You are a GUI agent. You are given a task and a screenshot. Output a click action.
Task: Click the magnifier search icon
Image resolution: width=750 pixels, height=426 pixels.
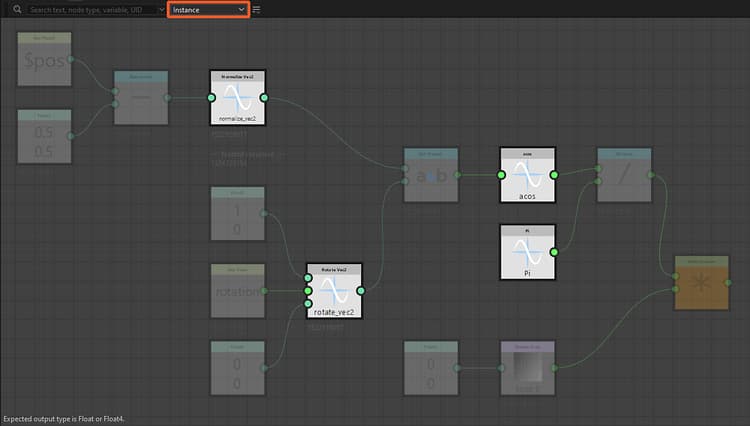(17, 9)
